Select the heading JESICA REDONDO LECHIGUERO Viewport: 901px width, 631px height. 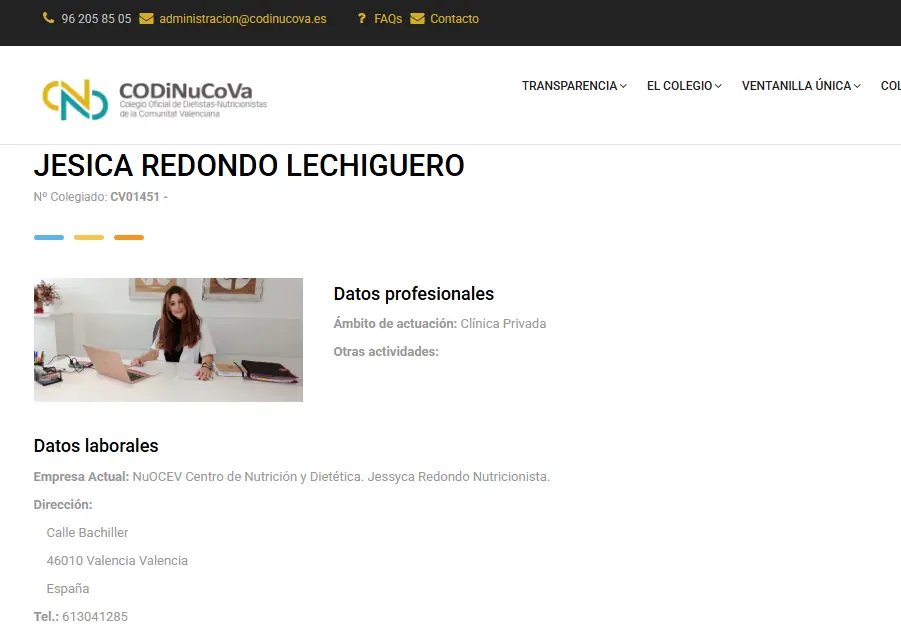(x=249, y=166)
